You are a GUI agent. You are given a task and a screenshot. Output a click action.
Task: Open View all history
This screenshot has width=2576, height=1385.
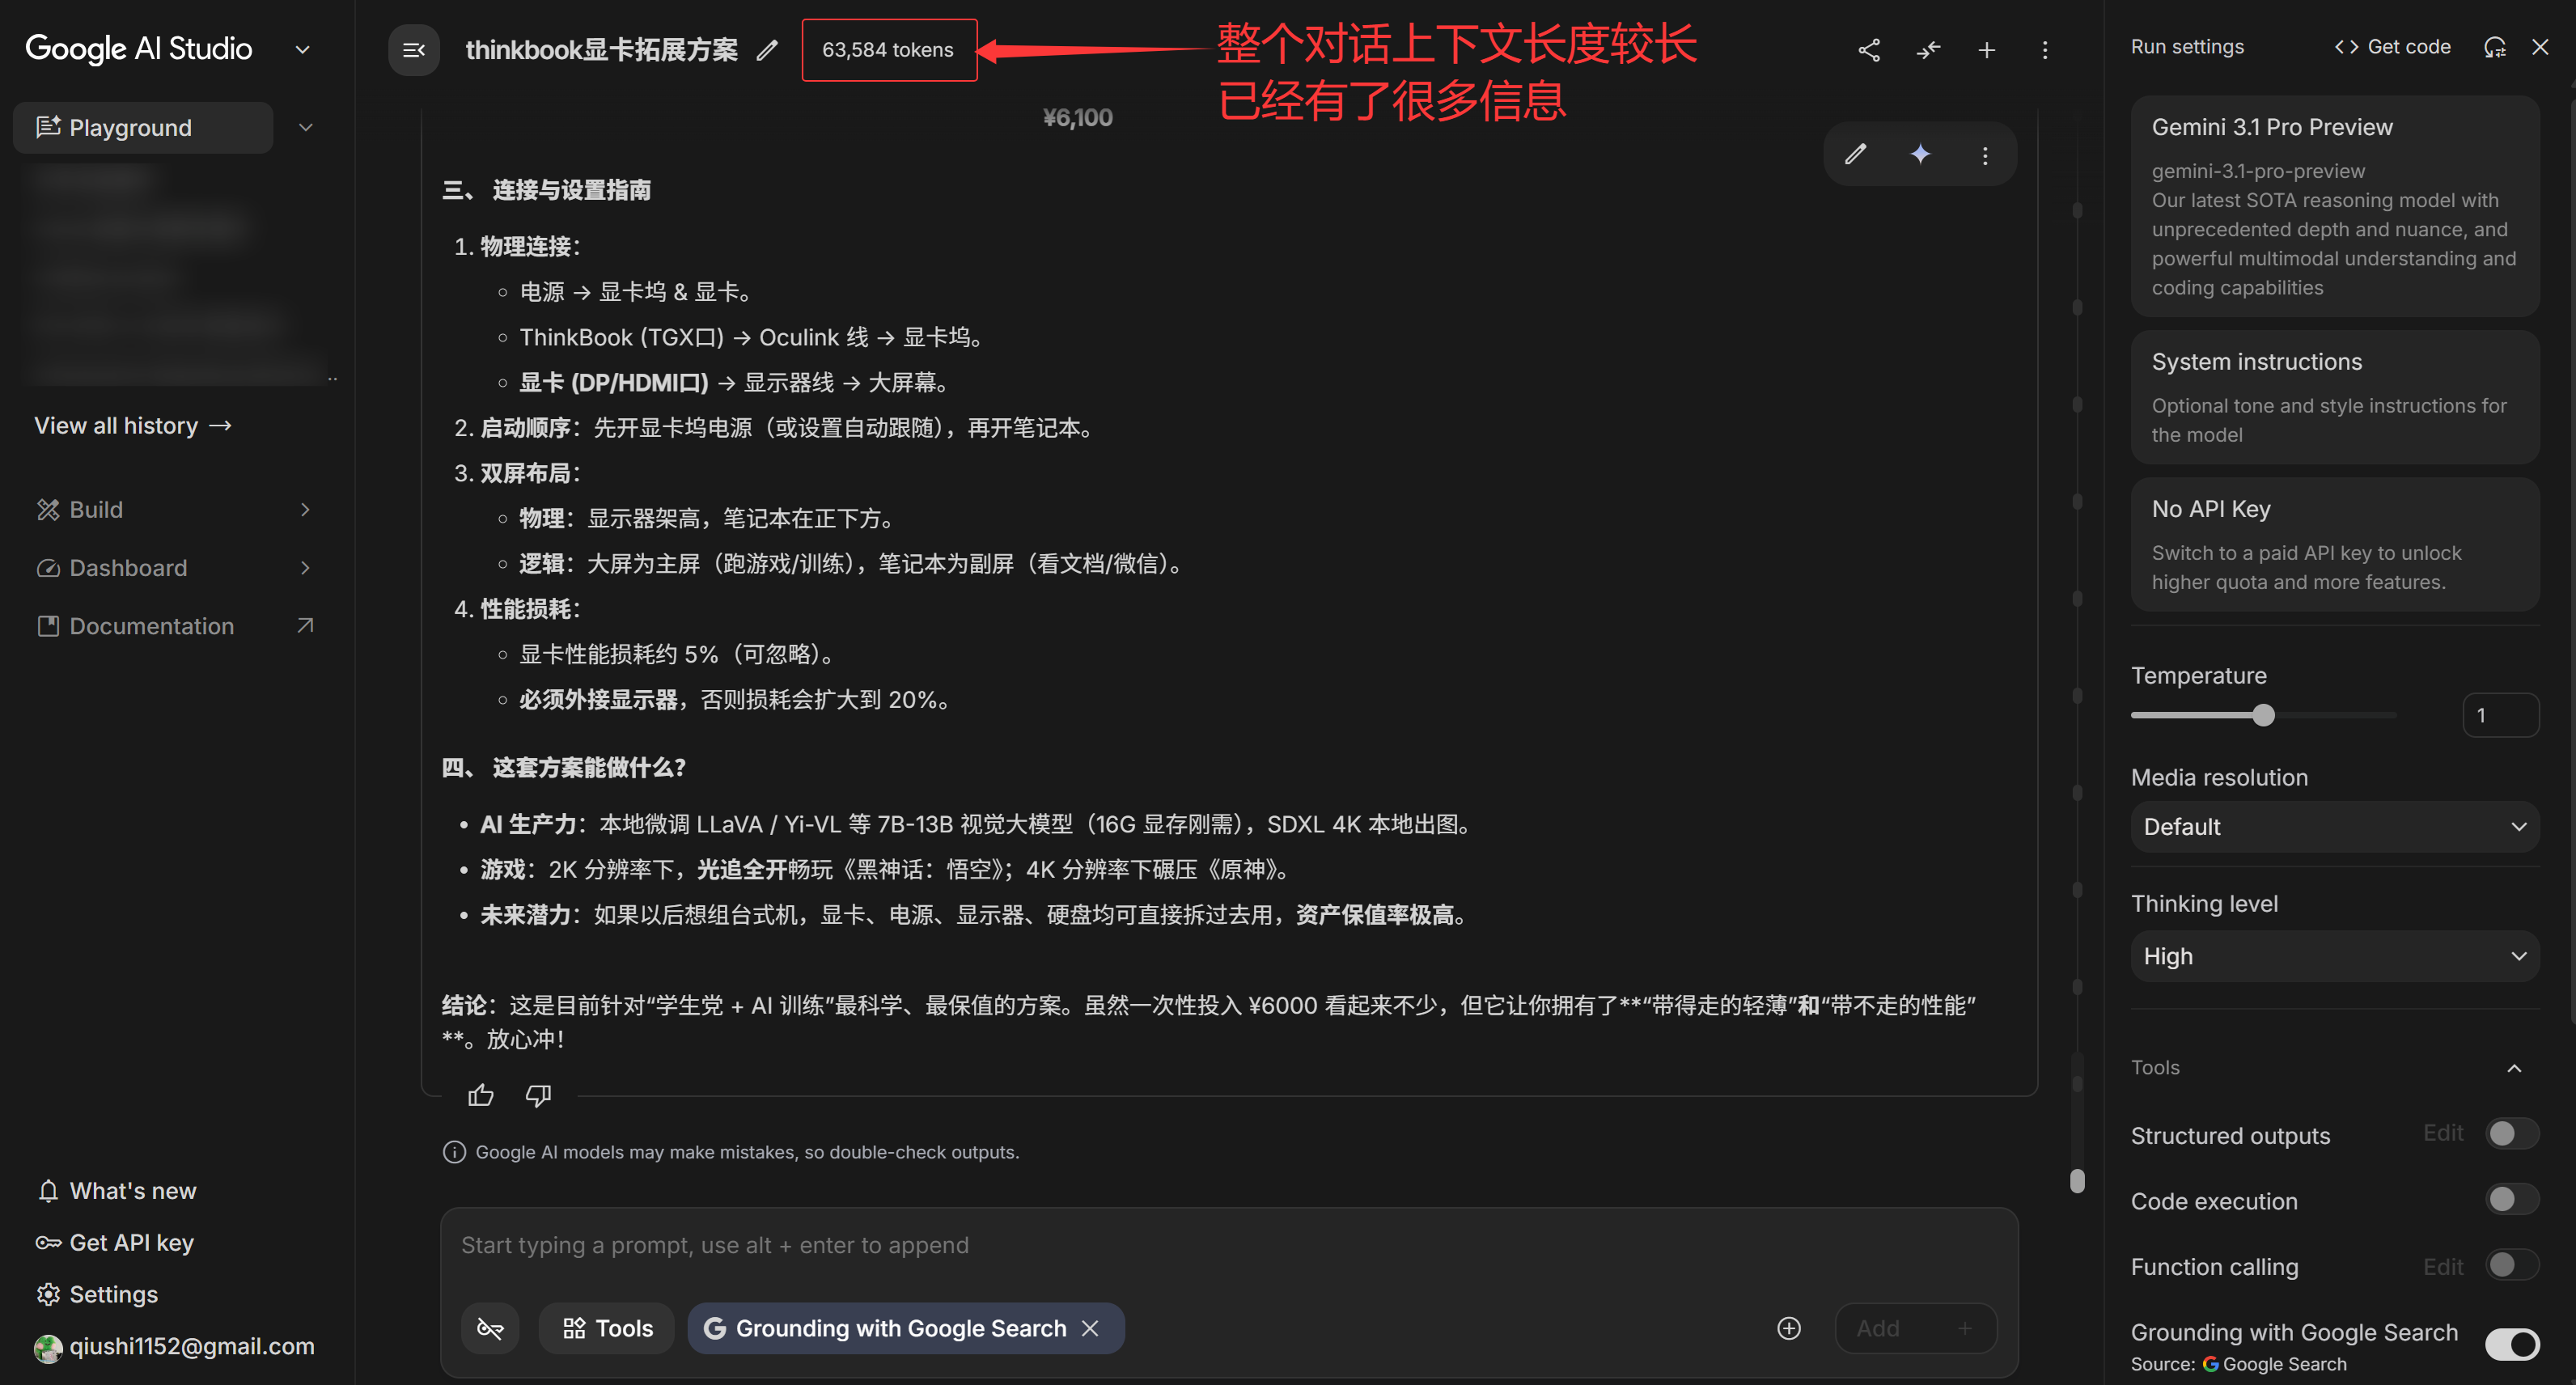pyautogui.click(x=133, y=425)
